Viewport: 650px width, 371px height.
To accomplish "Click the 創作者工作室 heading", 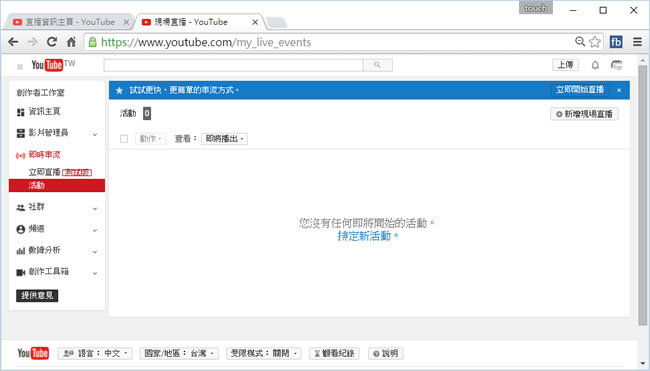I will pos(41,92).
